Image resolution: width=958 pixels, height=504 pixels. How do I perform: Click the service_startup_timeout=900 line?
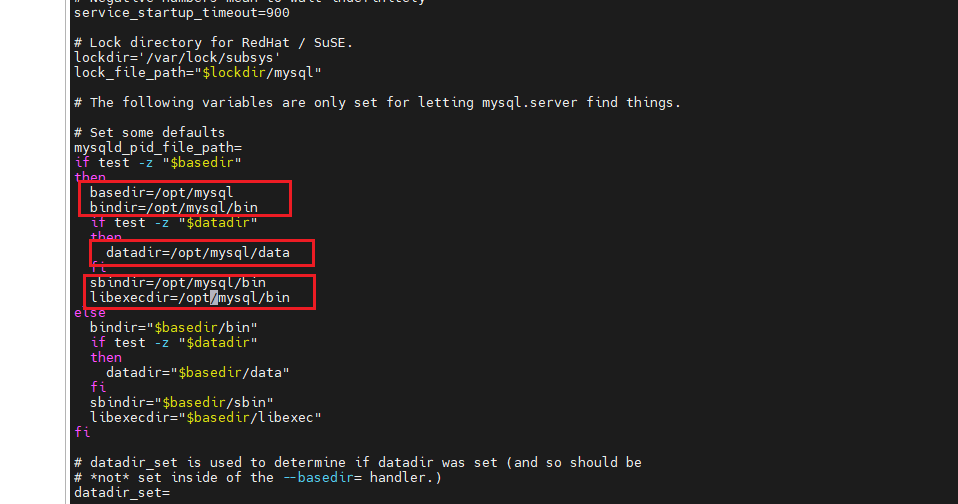182,13
